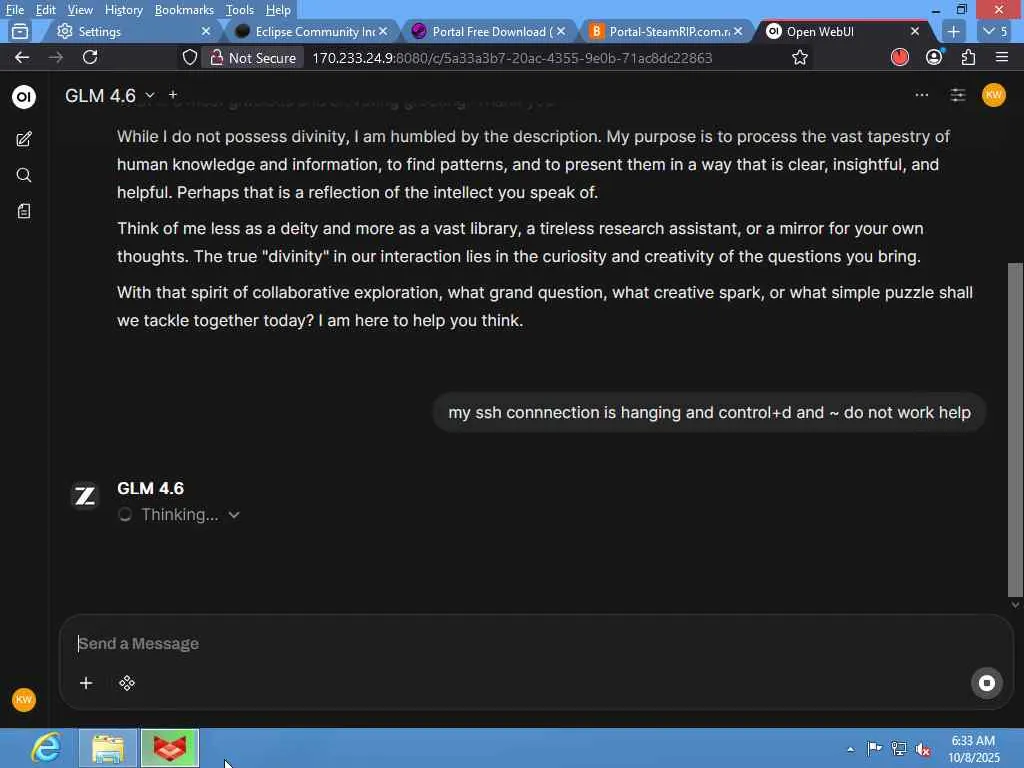Click the tracking protection shield icon
Viewport: 1024px width, 768px height.
[189, 57]
